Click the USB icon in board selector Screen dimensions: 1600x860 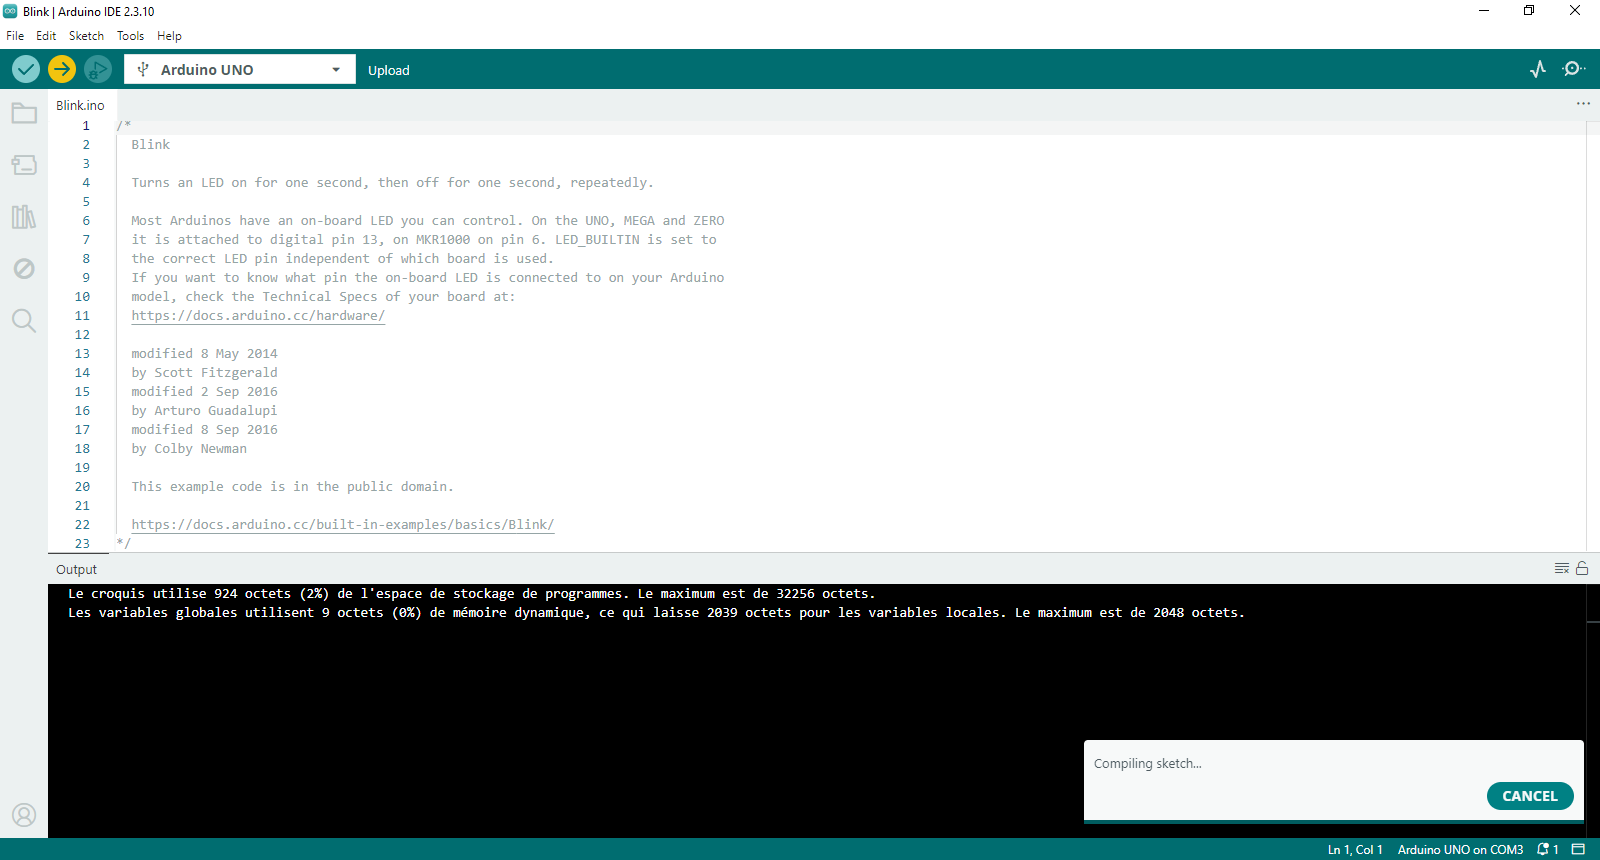[x=143, y=69]
